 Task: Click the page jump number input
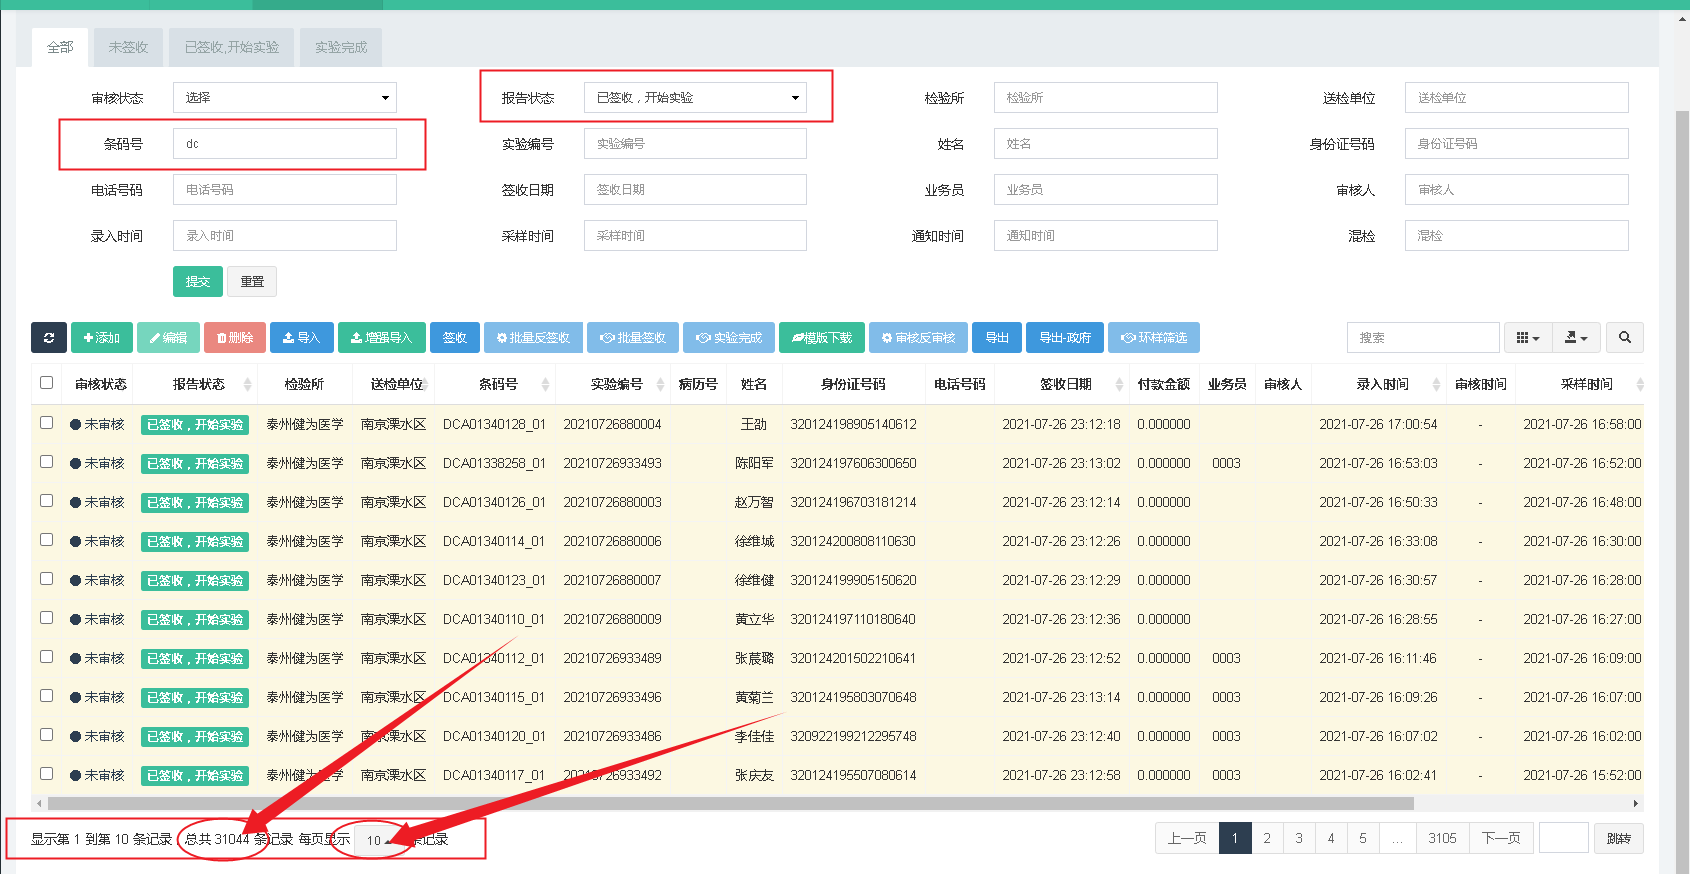(1564, 838)
